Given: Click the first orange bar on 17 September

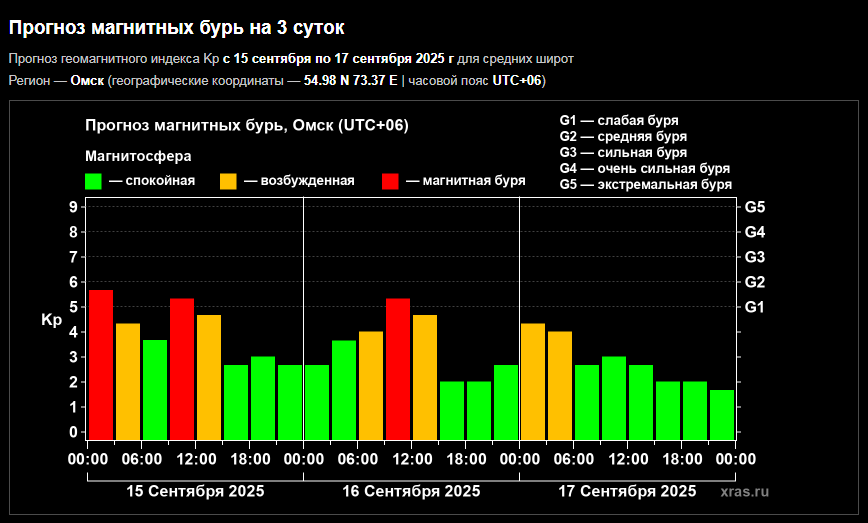Looking at the screenshot, I should (533, 381).
